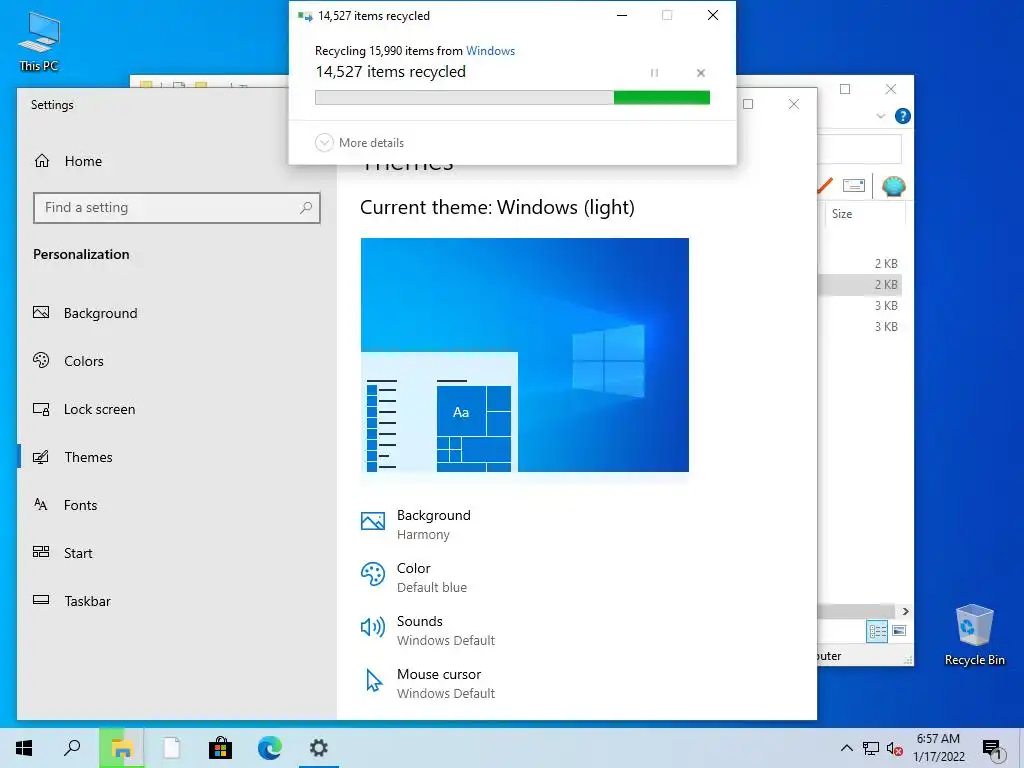Click the recycling progress bar
The height and width of the screenshot is (768, 1024).
[512, 97]
